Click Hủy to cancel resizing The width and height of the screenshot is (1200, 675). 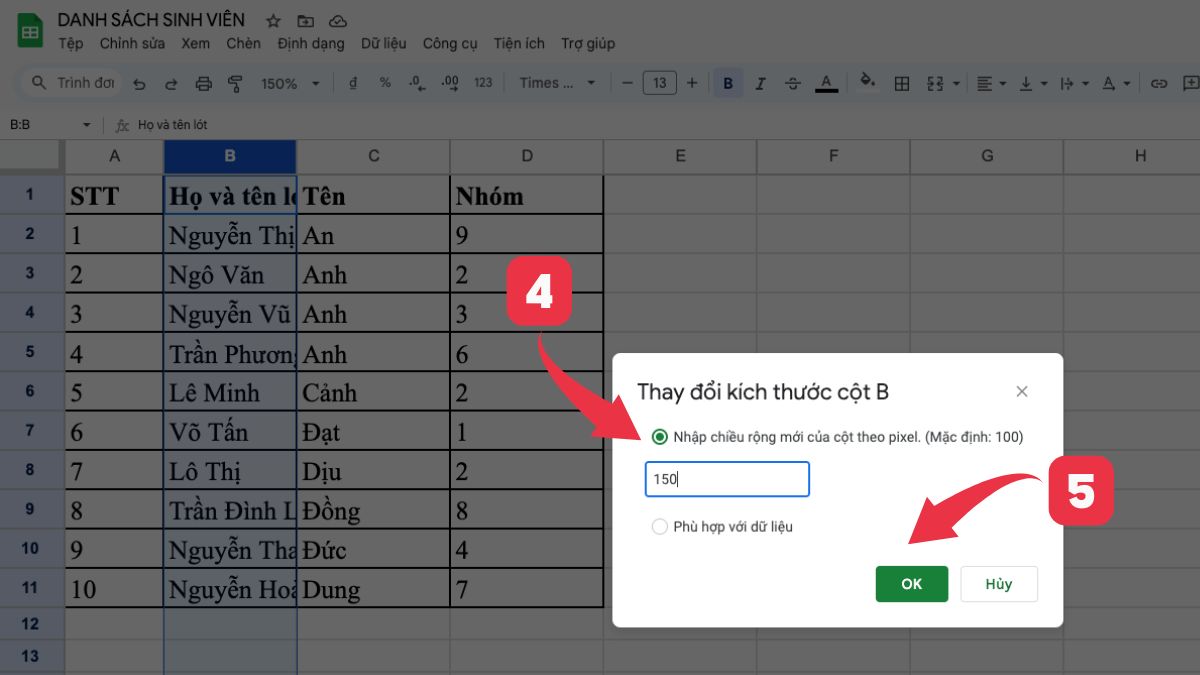(998, 584)
